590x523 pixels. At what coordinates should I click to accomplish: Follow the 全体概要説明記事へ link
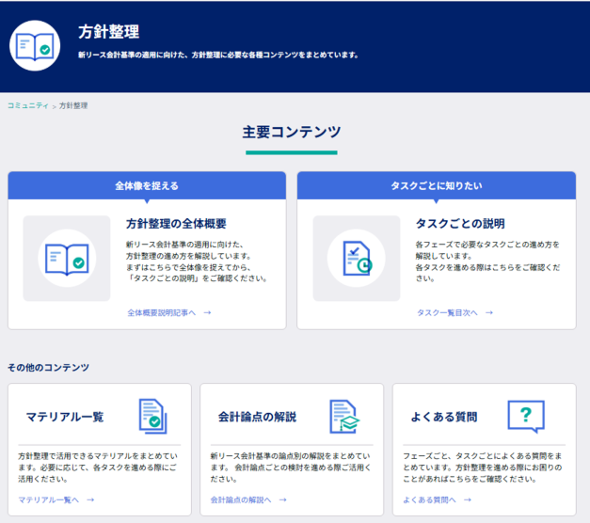tap(161, 313)
